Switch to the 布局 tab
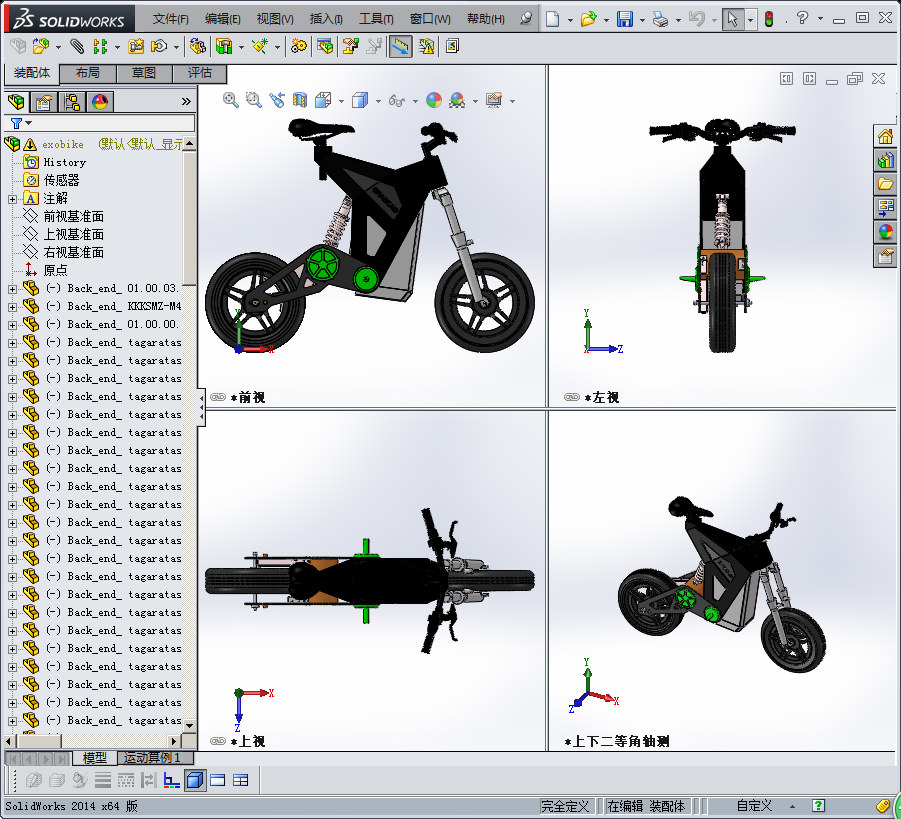 [88, 73]
